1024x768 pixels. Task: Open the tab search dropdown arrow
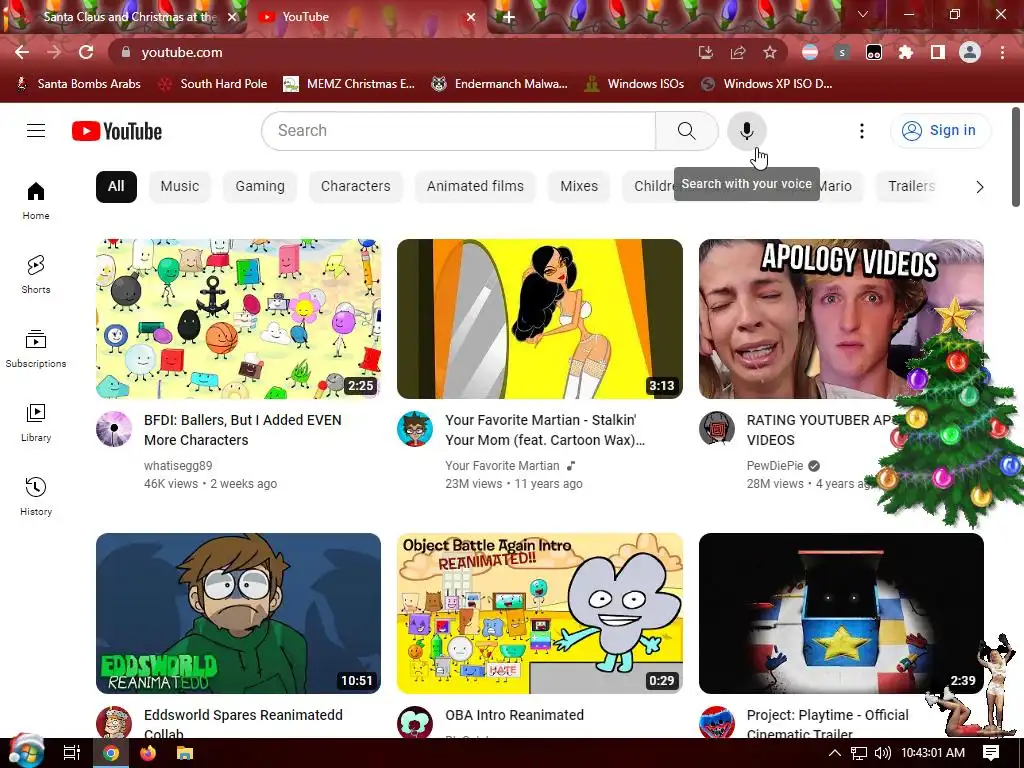[x=863, y=14]
